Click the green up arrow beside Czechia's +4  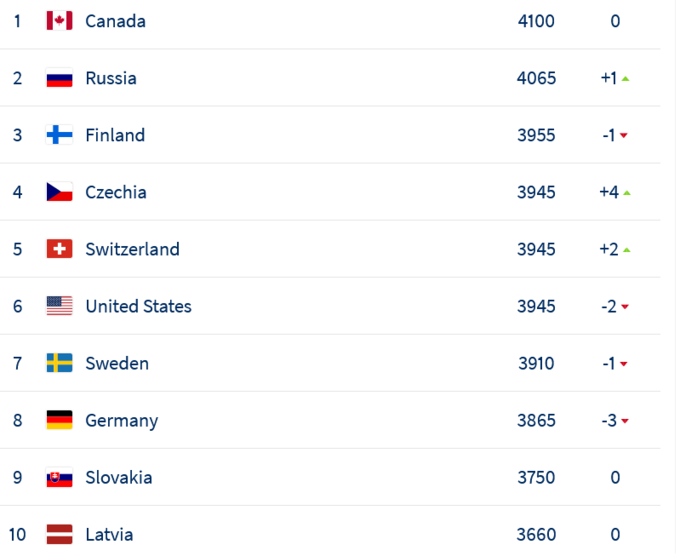627,193
